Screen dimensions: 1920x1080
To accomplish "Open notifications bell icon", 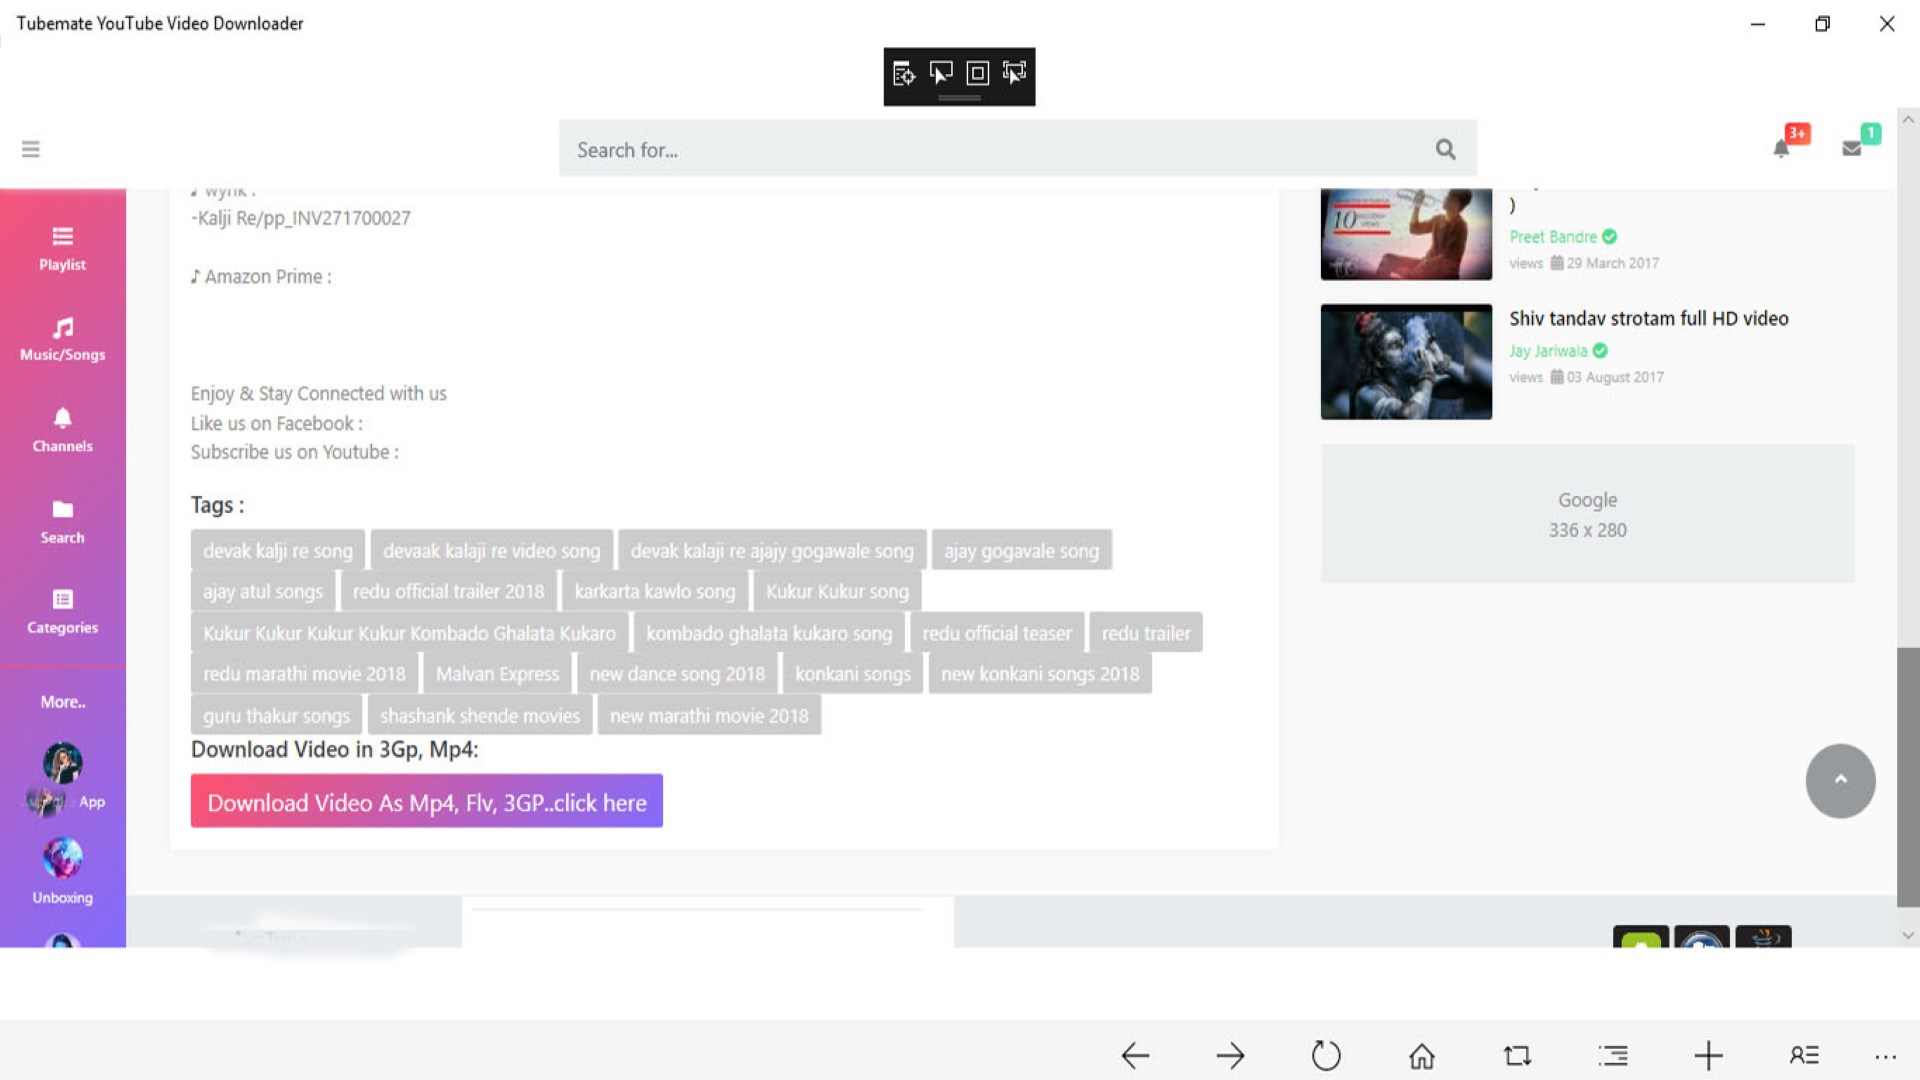I will pyautogui.click(x=1781, y=149).
